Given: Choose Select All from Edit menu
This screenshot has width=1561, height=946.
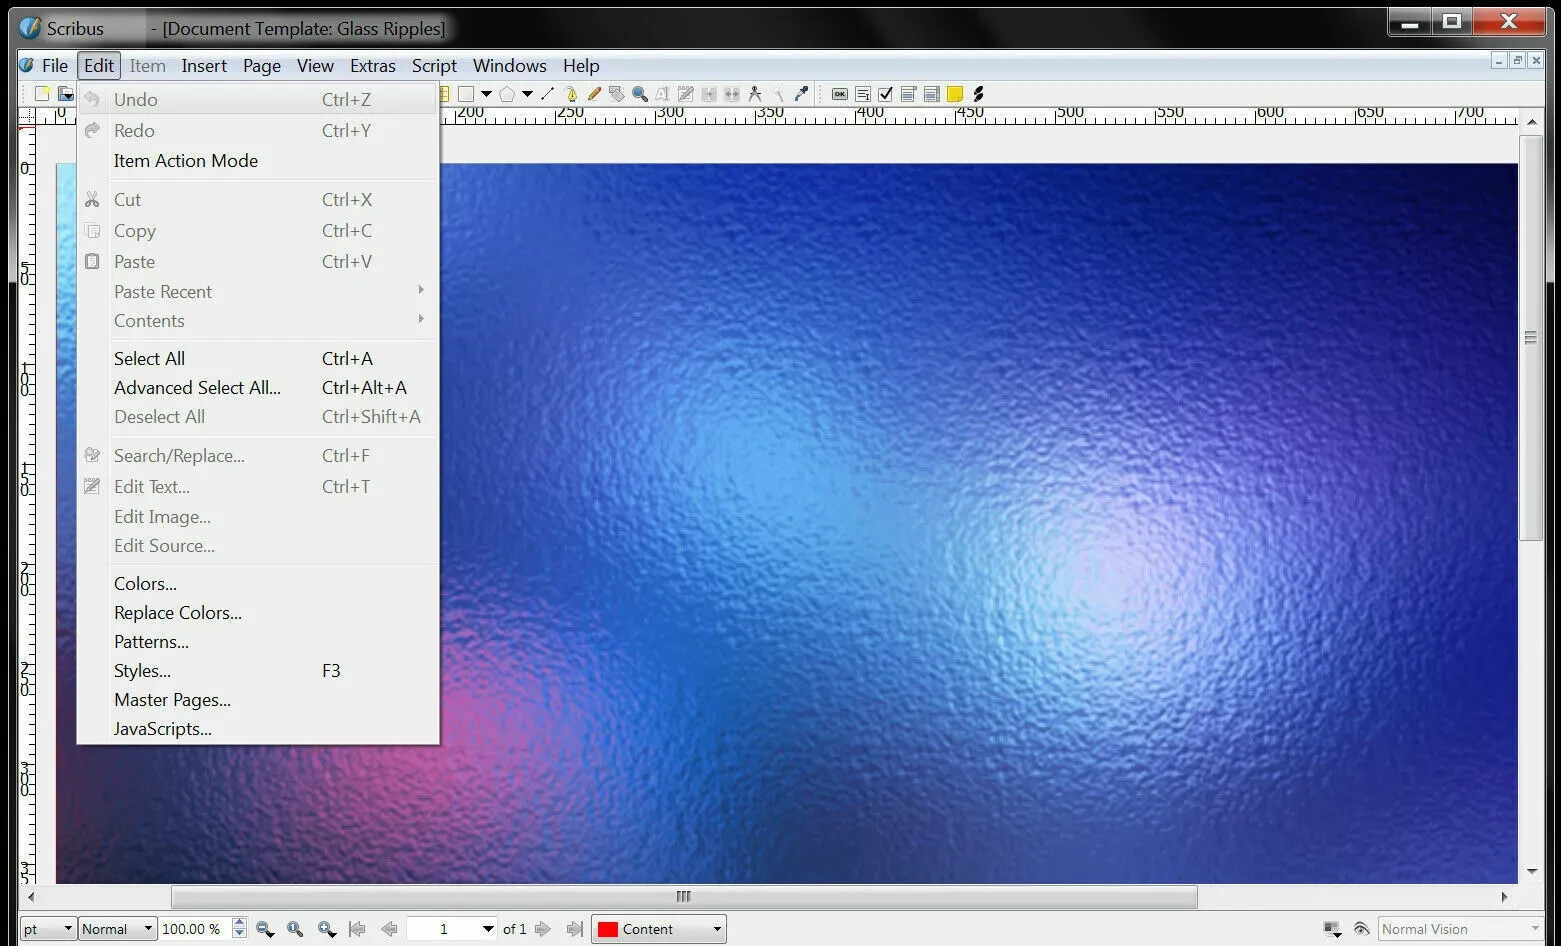Looking at the screenshot, I should pyautogui.click(x=258, y=358).
